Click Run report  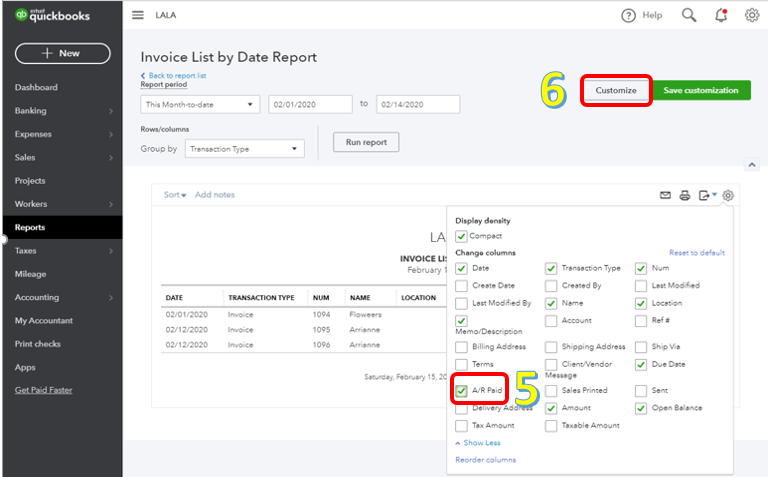(366, 142)
